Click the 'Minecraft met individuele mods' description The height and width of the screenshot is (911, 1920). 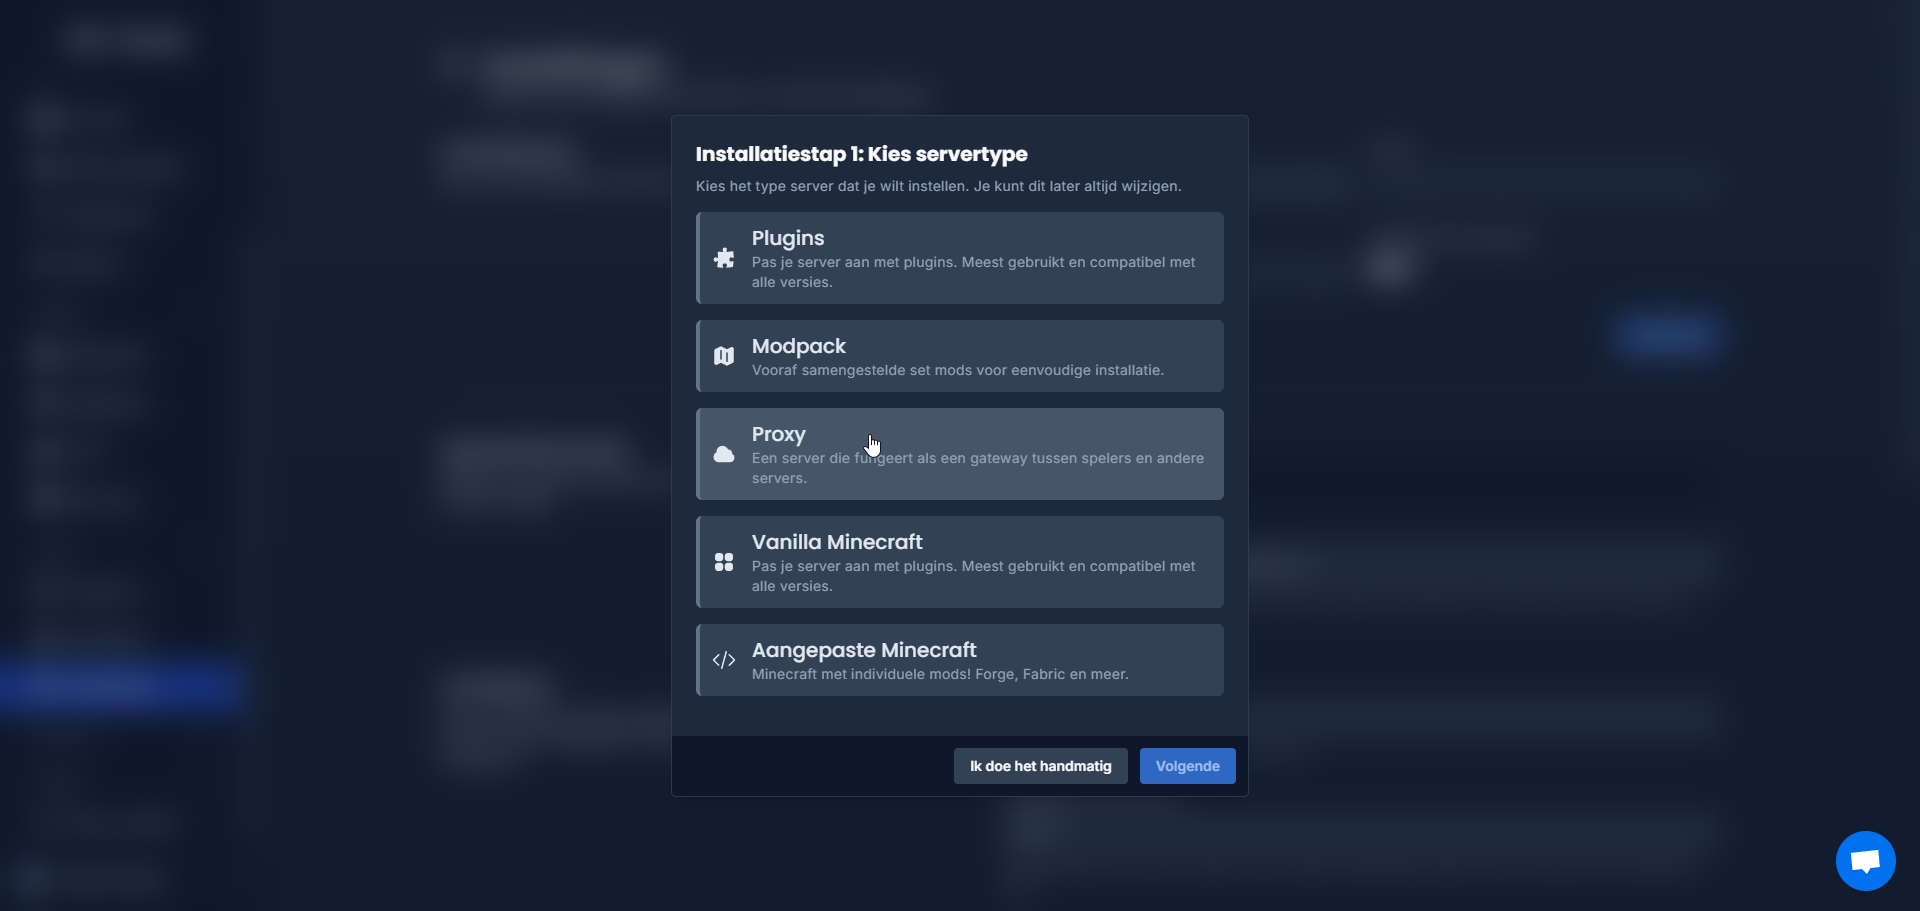(940, 674)
